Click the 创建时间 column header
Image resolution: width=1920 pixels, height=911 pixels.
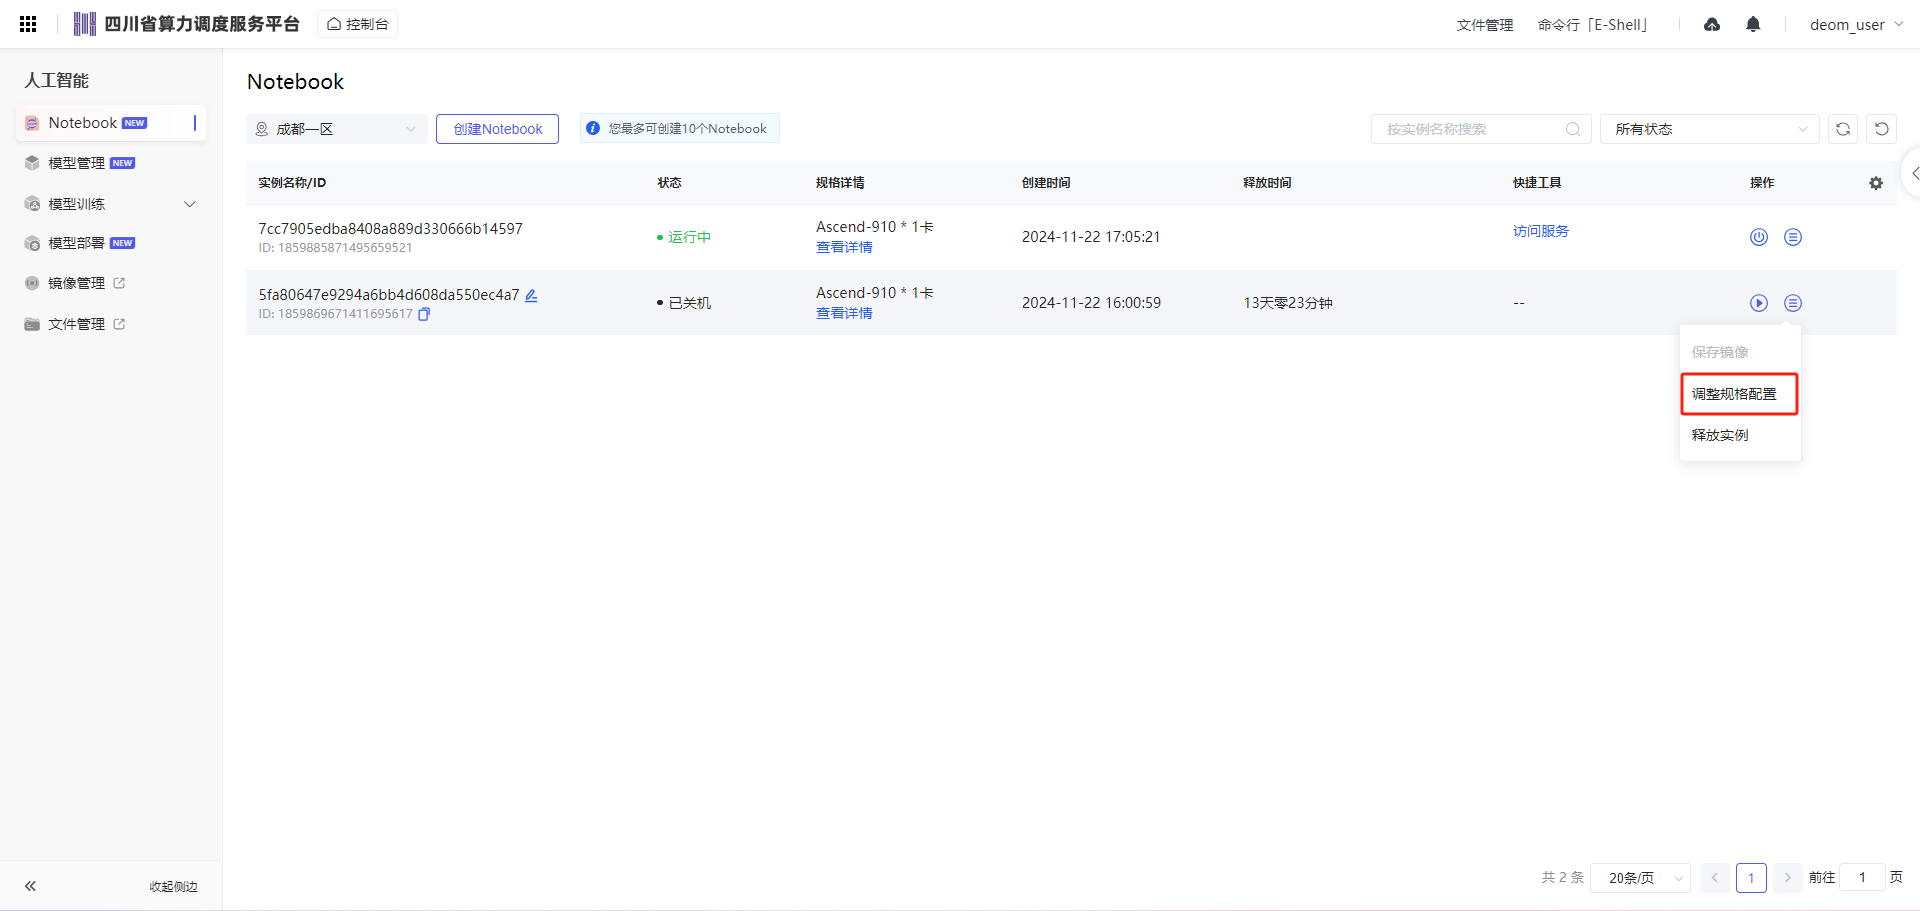pos(1046,183)
